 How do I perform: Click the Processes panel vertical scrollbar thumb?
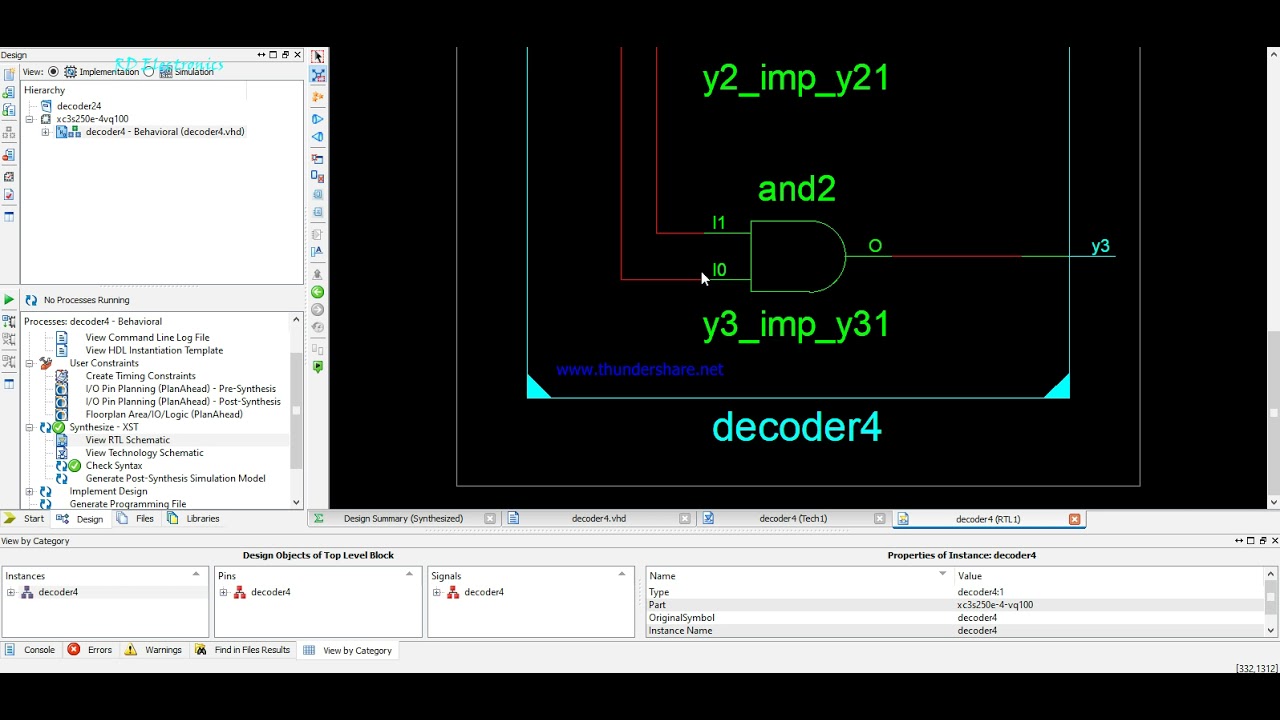point(296,411)
